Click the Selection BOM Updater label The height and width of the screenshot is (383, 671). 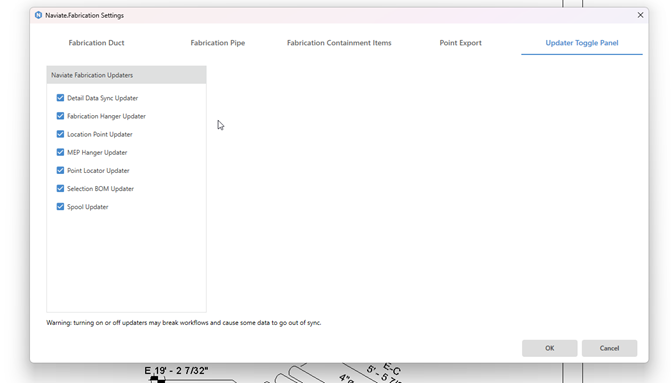pos(100,189)
